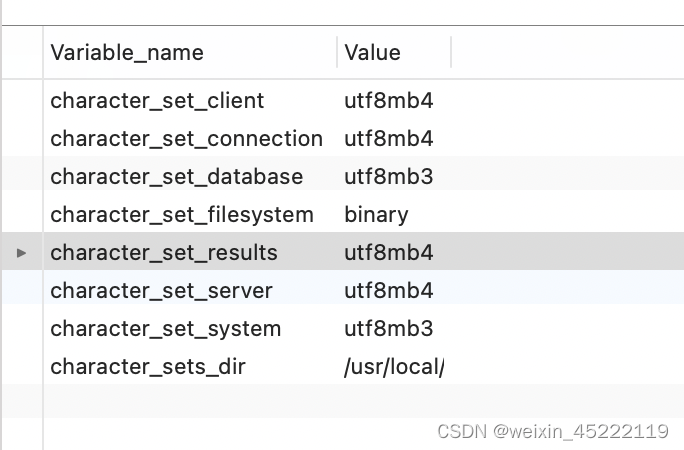
Task: Click the value of character_set_client
Action: coord(389,101)
